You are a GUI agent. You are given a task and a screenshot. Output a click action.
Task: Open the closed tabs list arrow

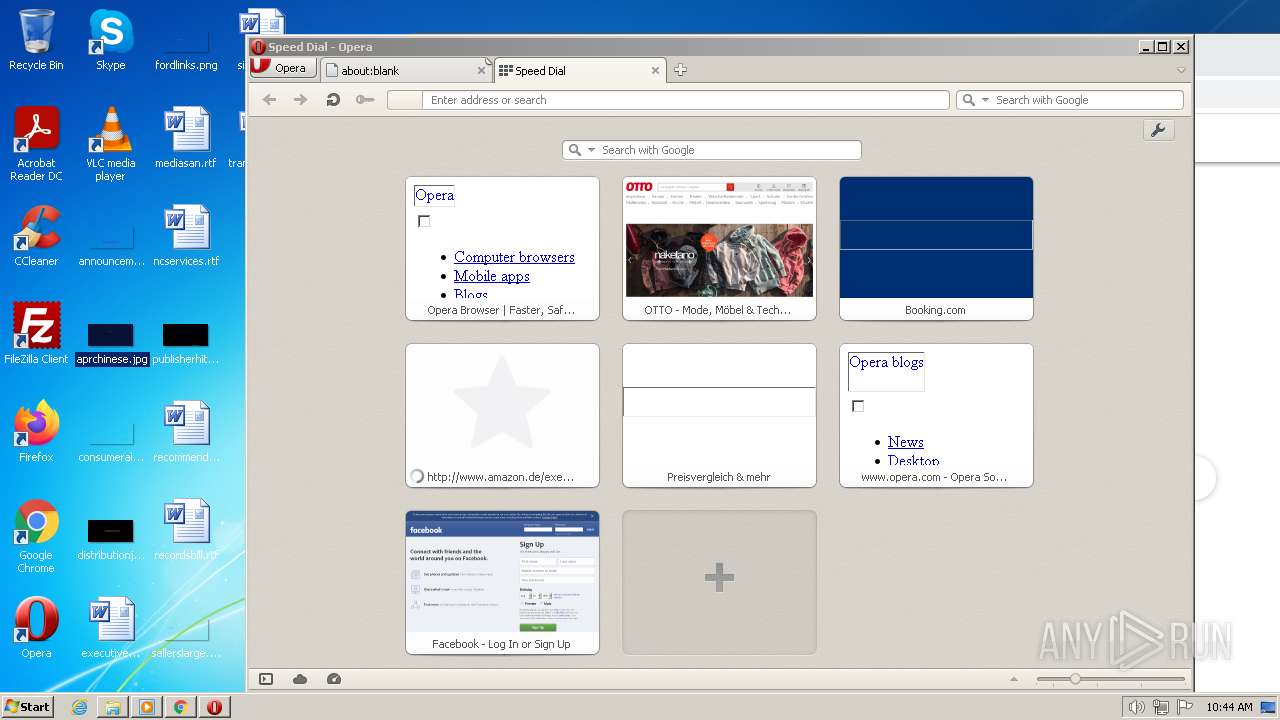pyautogui.click(x=1181, y=70)
